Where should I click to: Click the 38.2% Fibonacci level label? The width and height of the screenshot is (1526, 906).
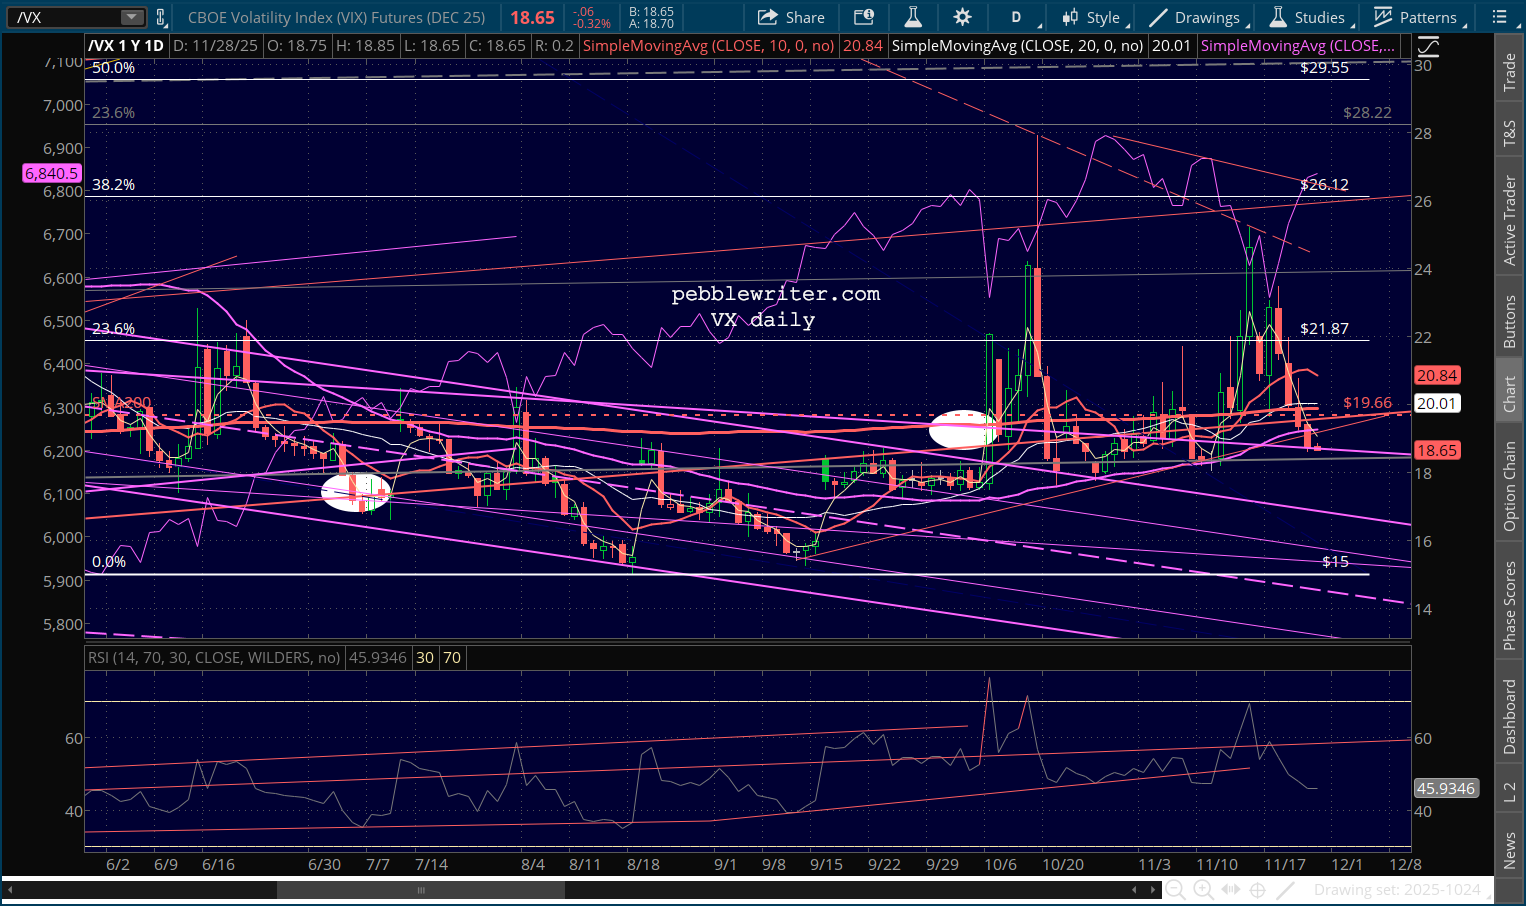113,185
